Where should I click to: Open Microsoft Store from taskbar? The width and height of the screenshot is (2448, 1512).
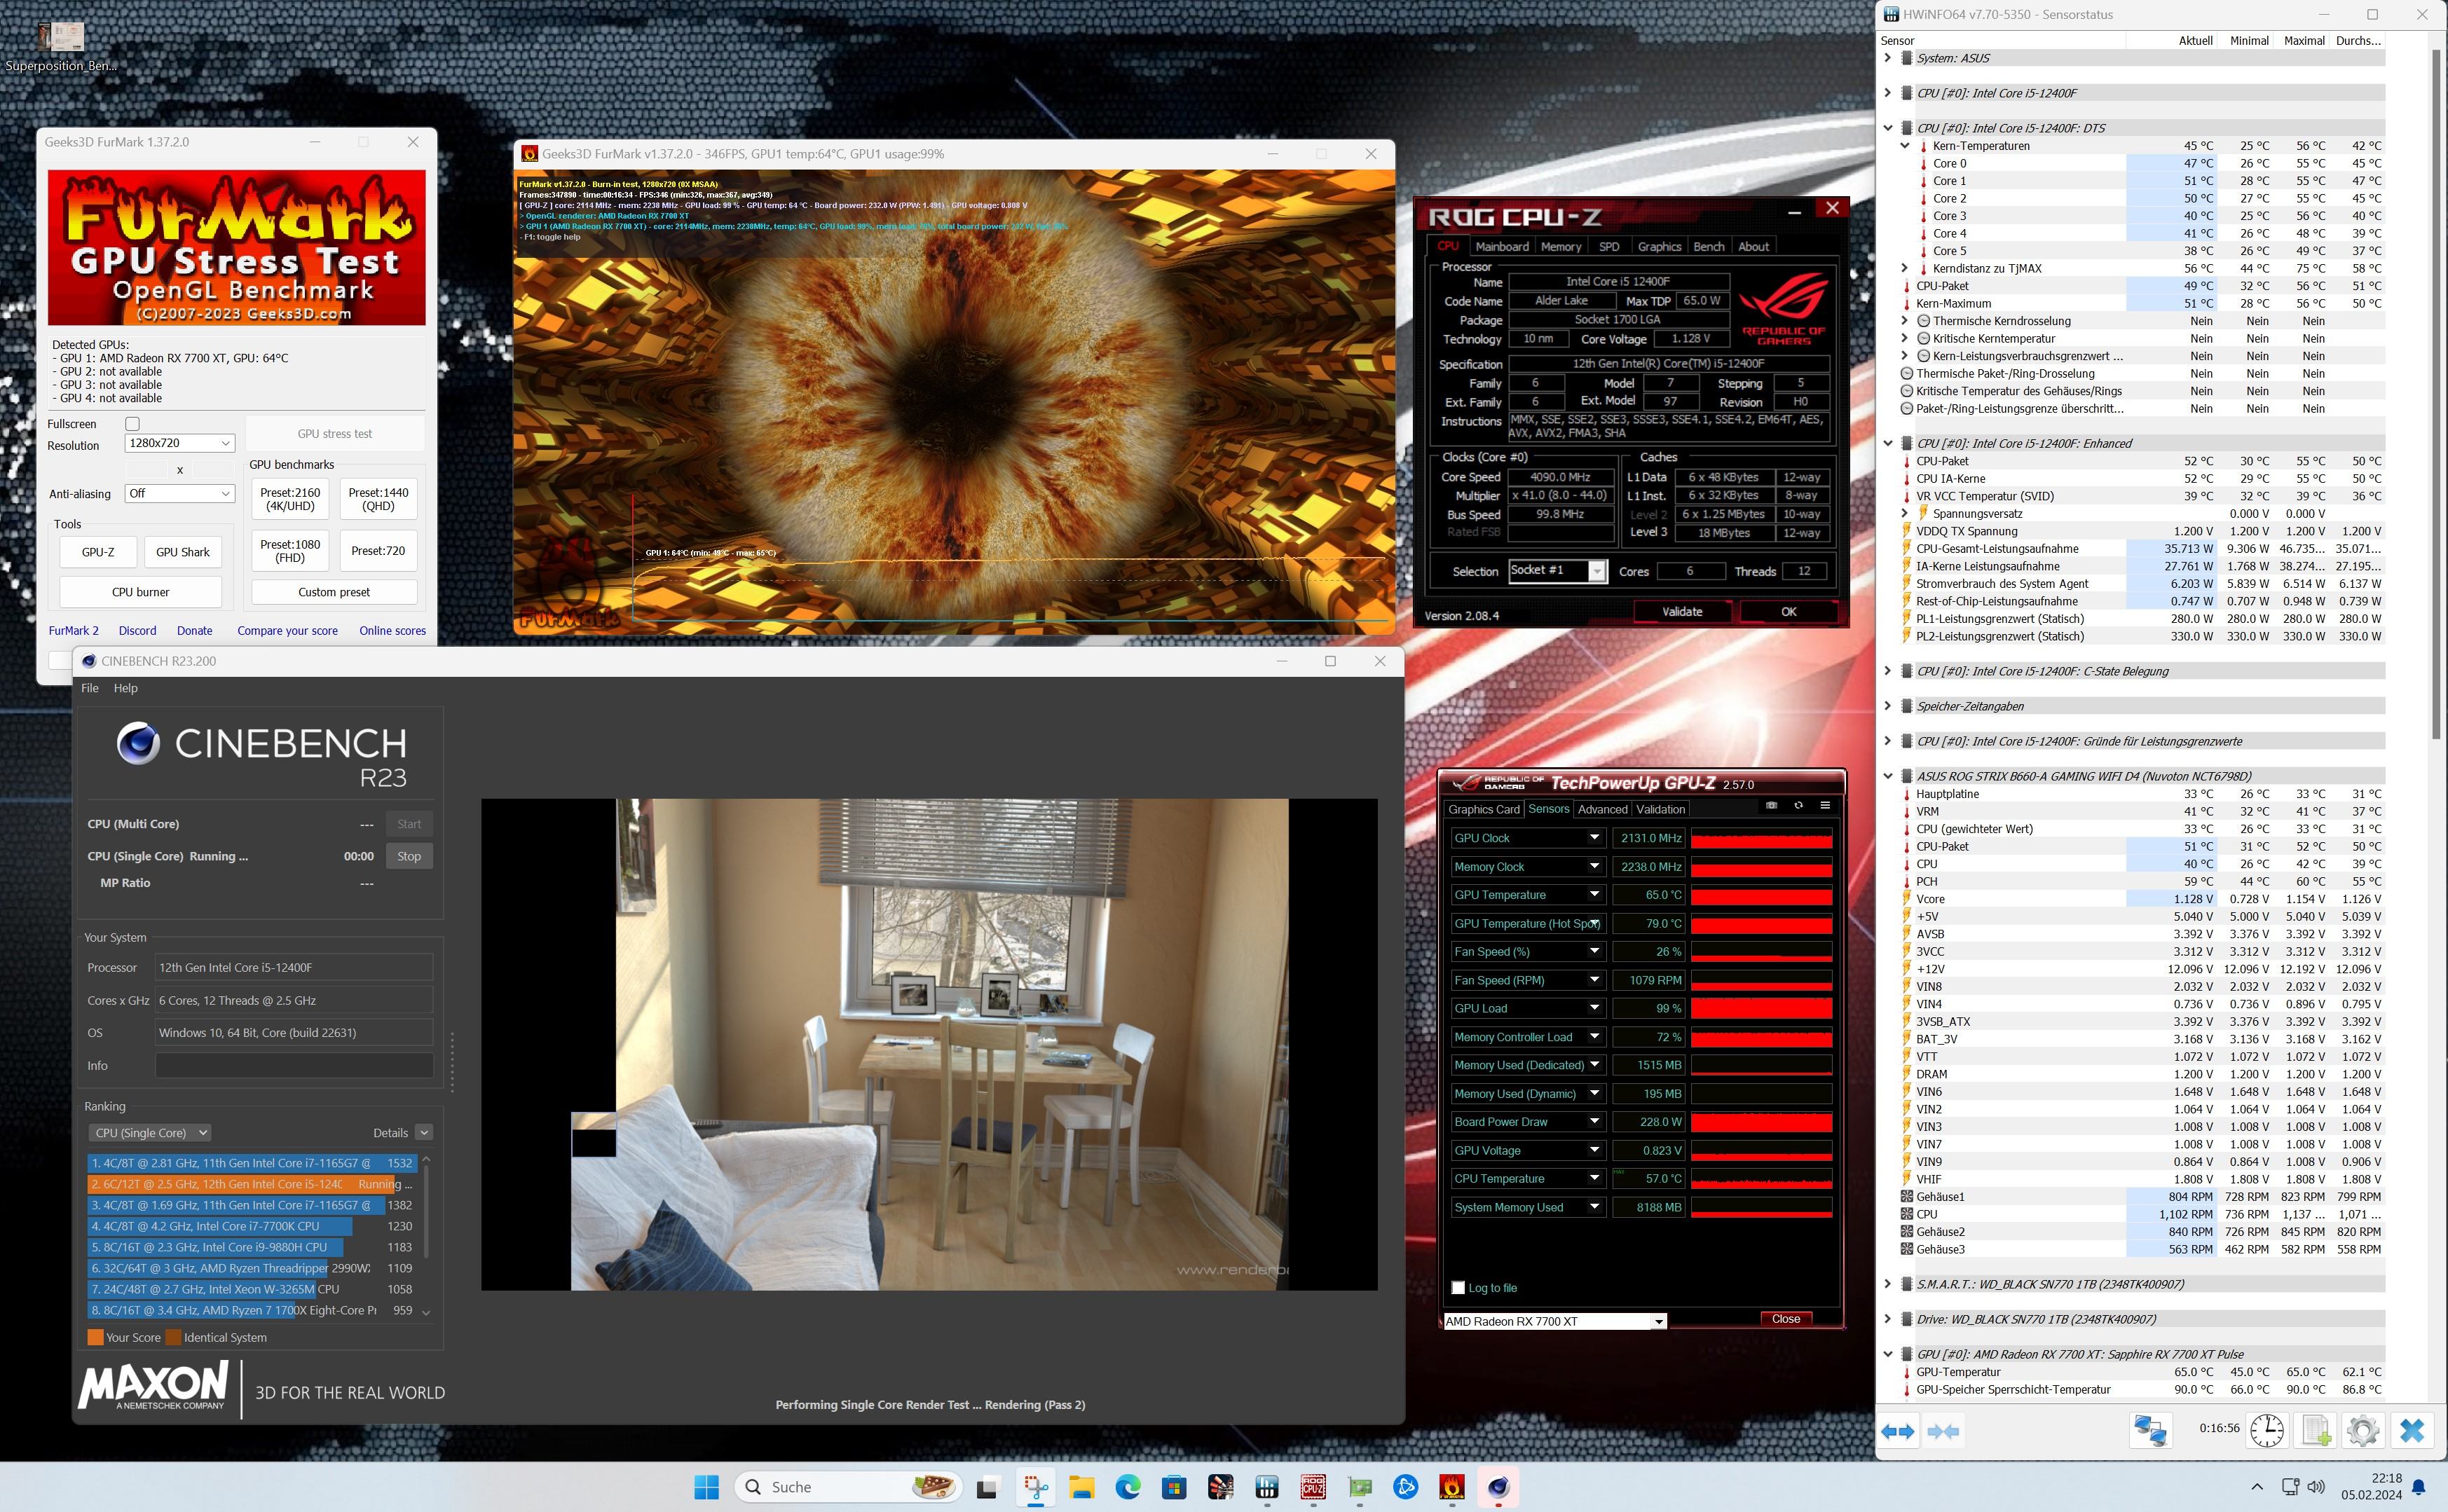click(x=1174, y=1487)
